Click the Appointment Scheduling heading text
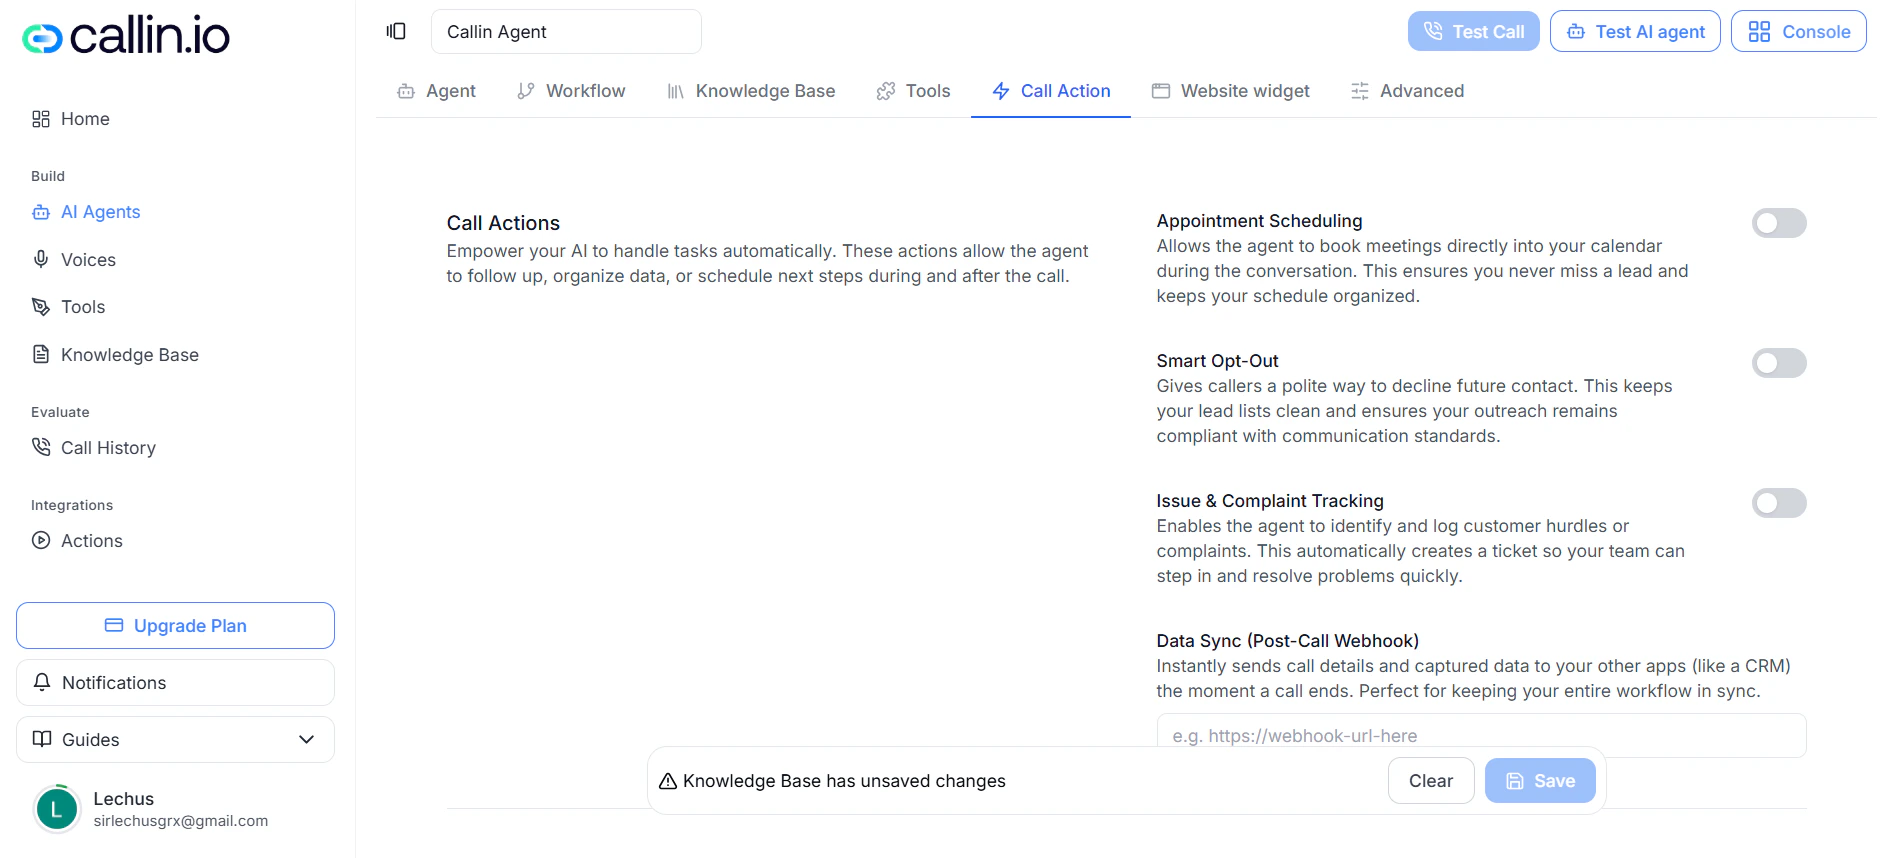 (x=1259, y=221)
